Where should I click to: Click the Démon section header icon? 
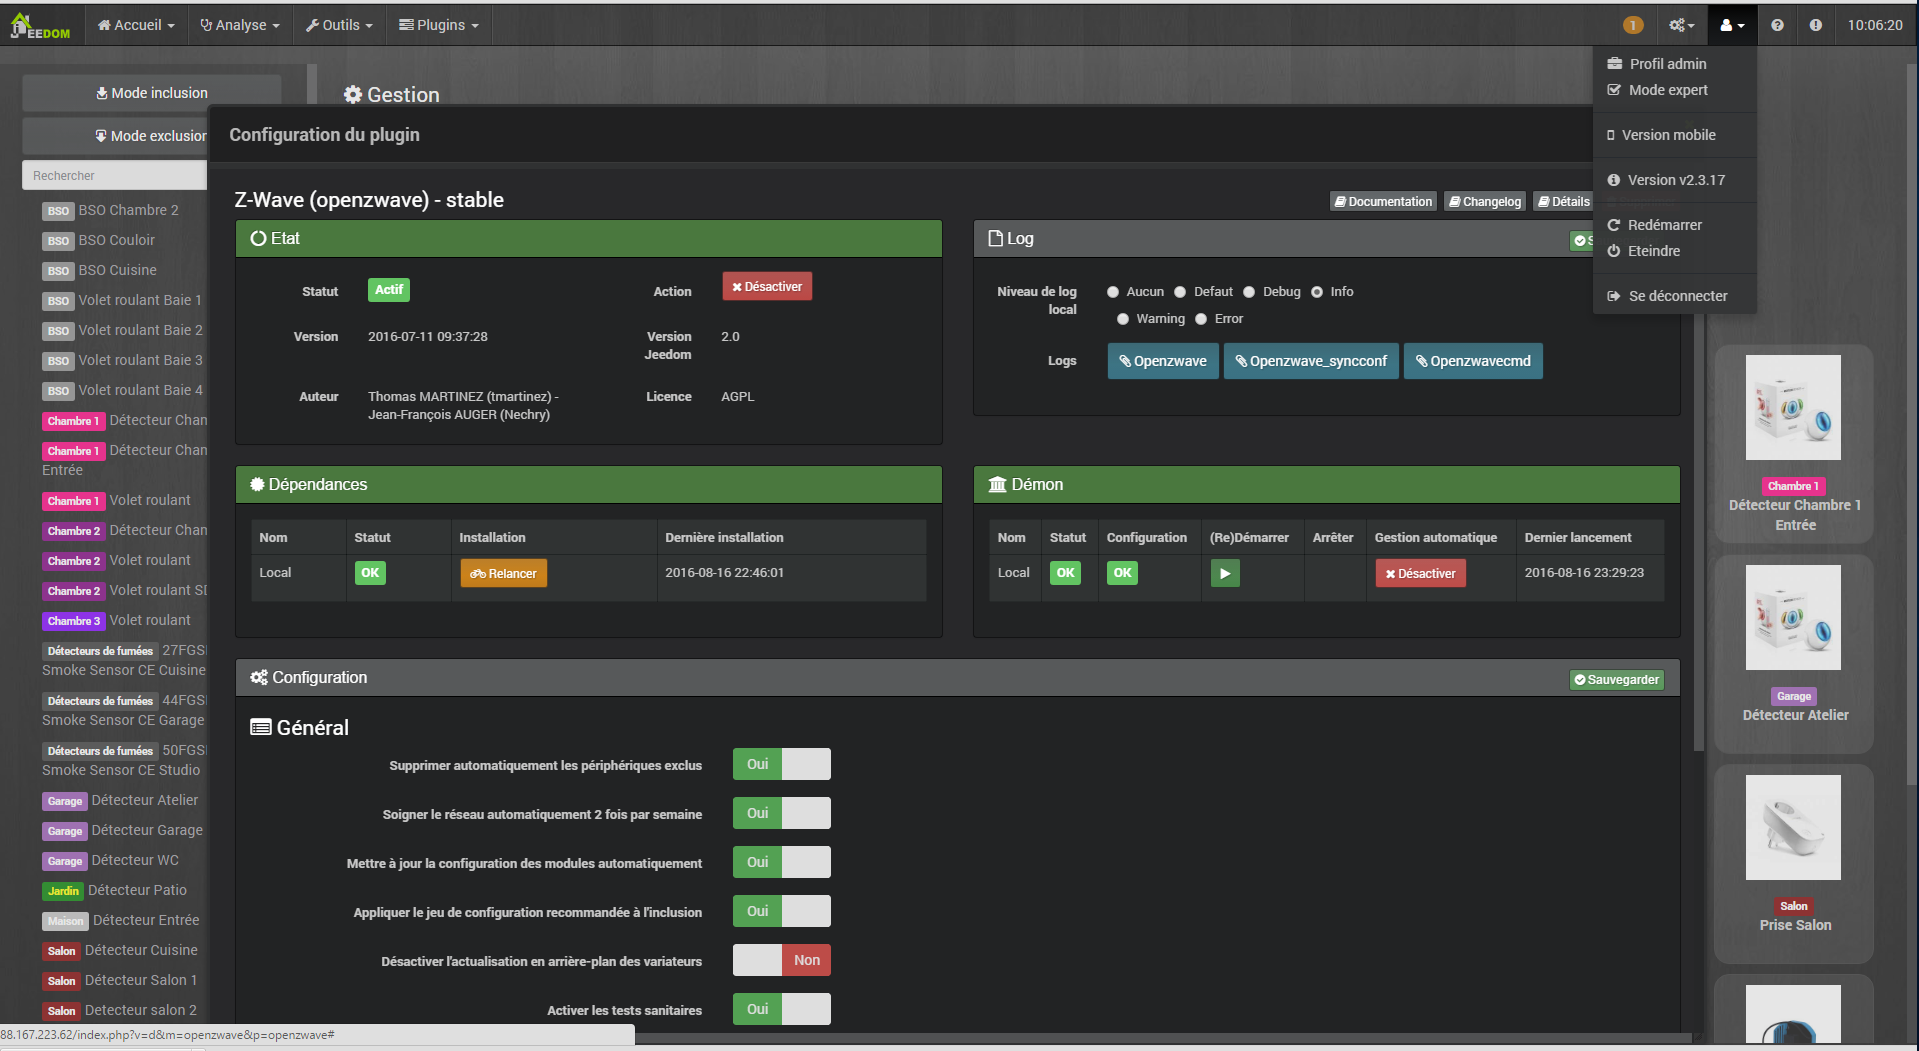[997, 484]
